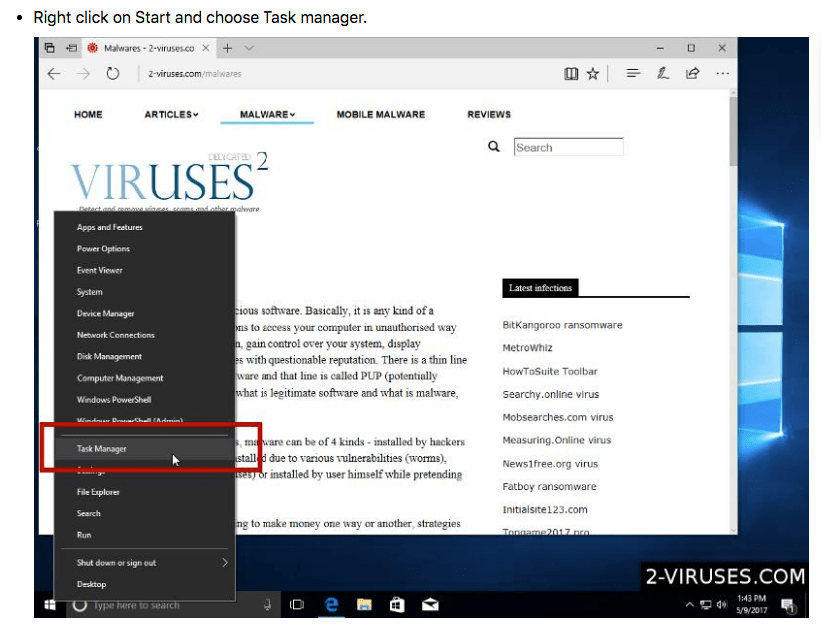Expand Shut down or sign out submenu
The width and height of the screenshot is (821, 628).
click(x=145, y=563)
